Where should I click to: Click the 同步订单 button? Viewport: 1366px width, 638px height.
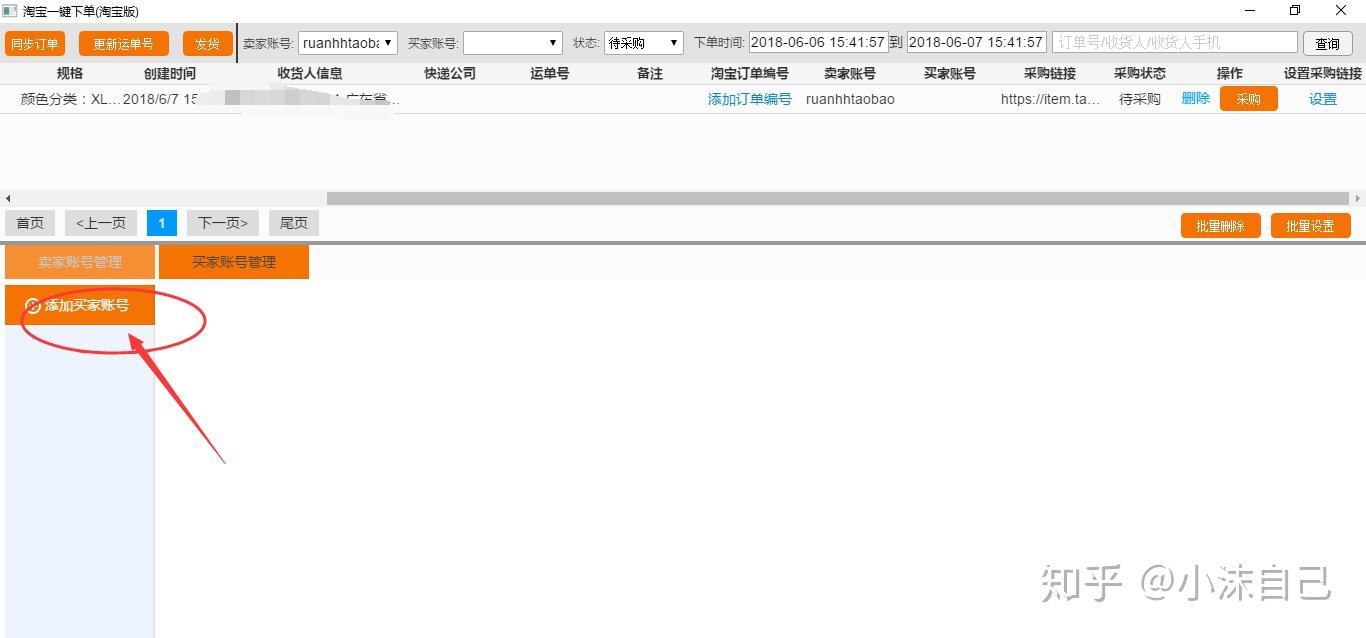click(x=35, y=44)
